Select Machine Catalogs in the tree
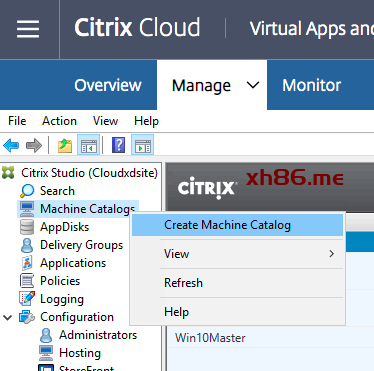Image resolution: width=374 pixels, height=371 pixels. 87,209
